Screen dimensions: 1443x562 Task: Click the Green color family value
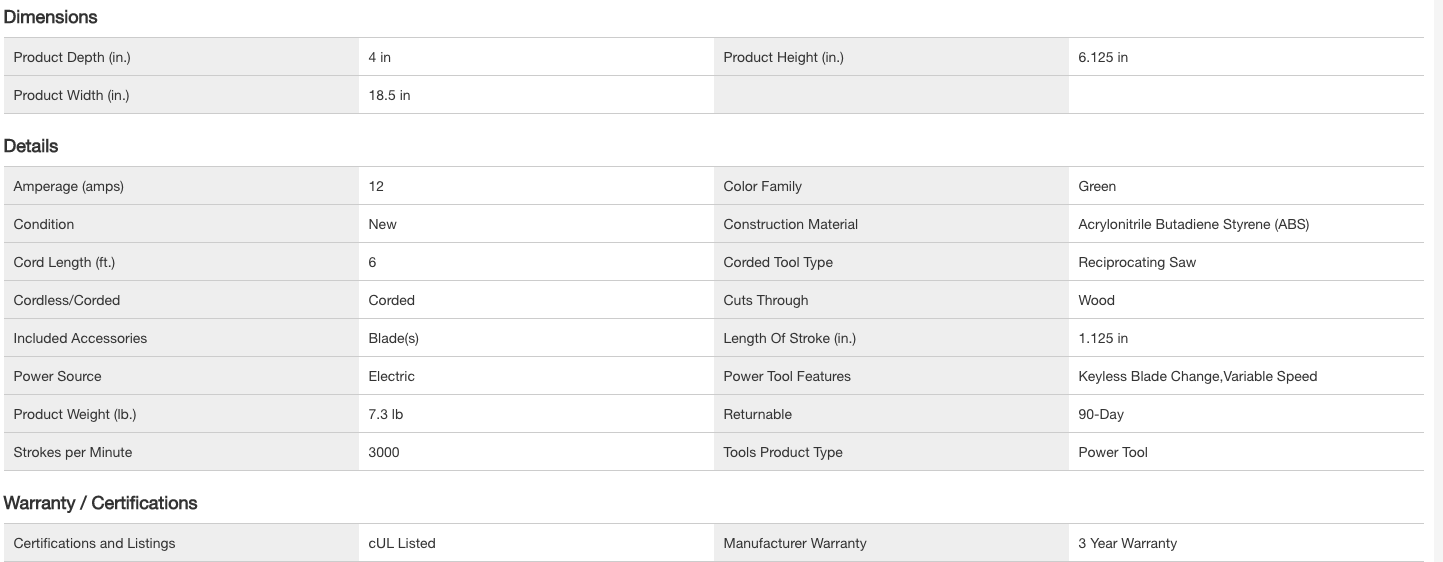tap(1097, 187)
